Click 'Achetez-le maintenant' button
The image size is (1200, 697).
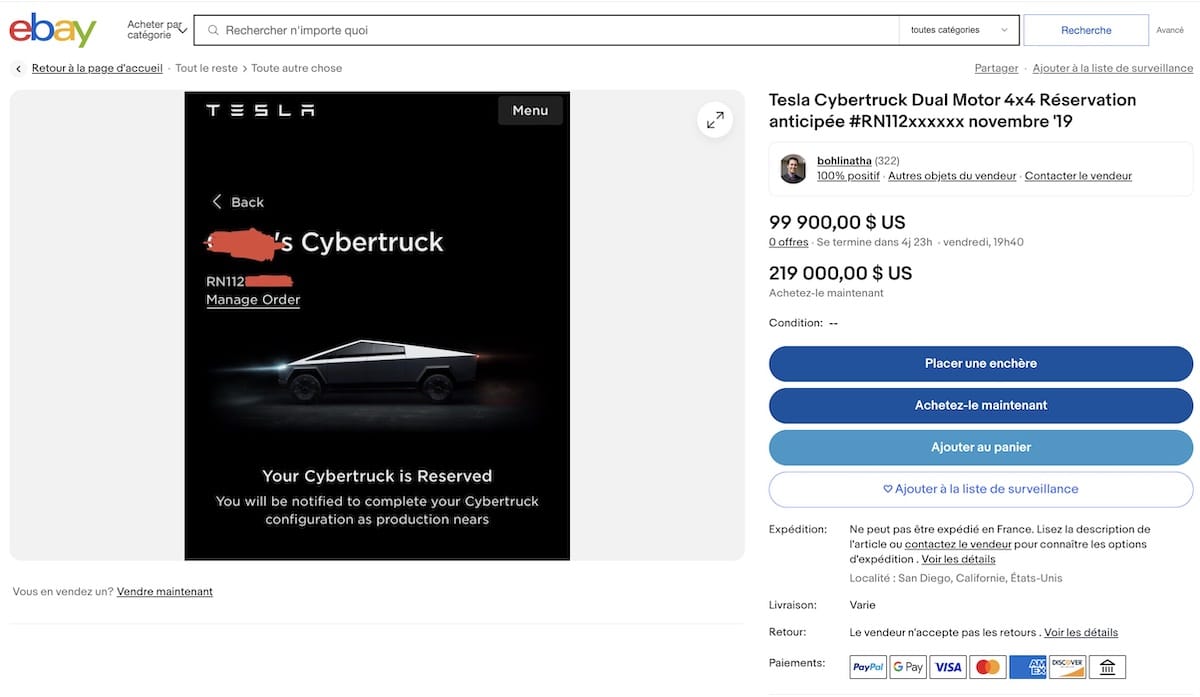(980, 406)
